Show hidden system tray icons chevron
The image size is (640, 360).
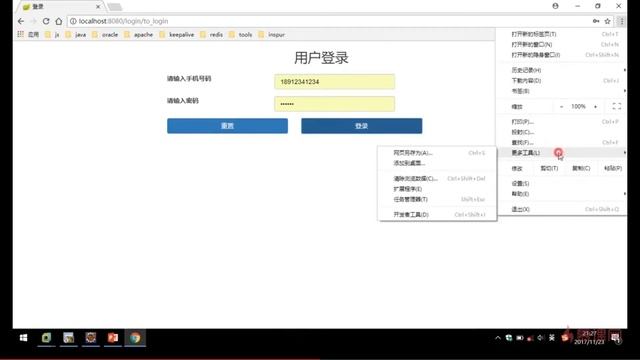(x=498, y=338)
